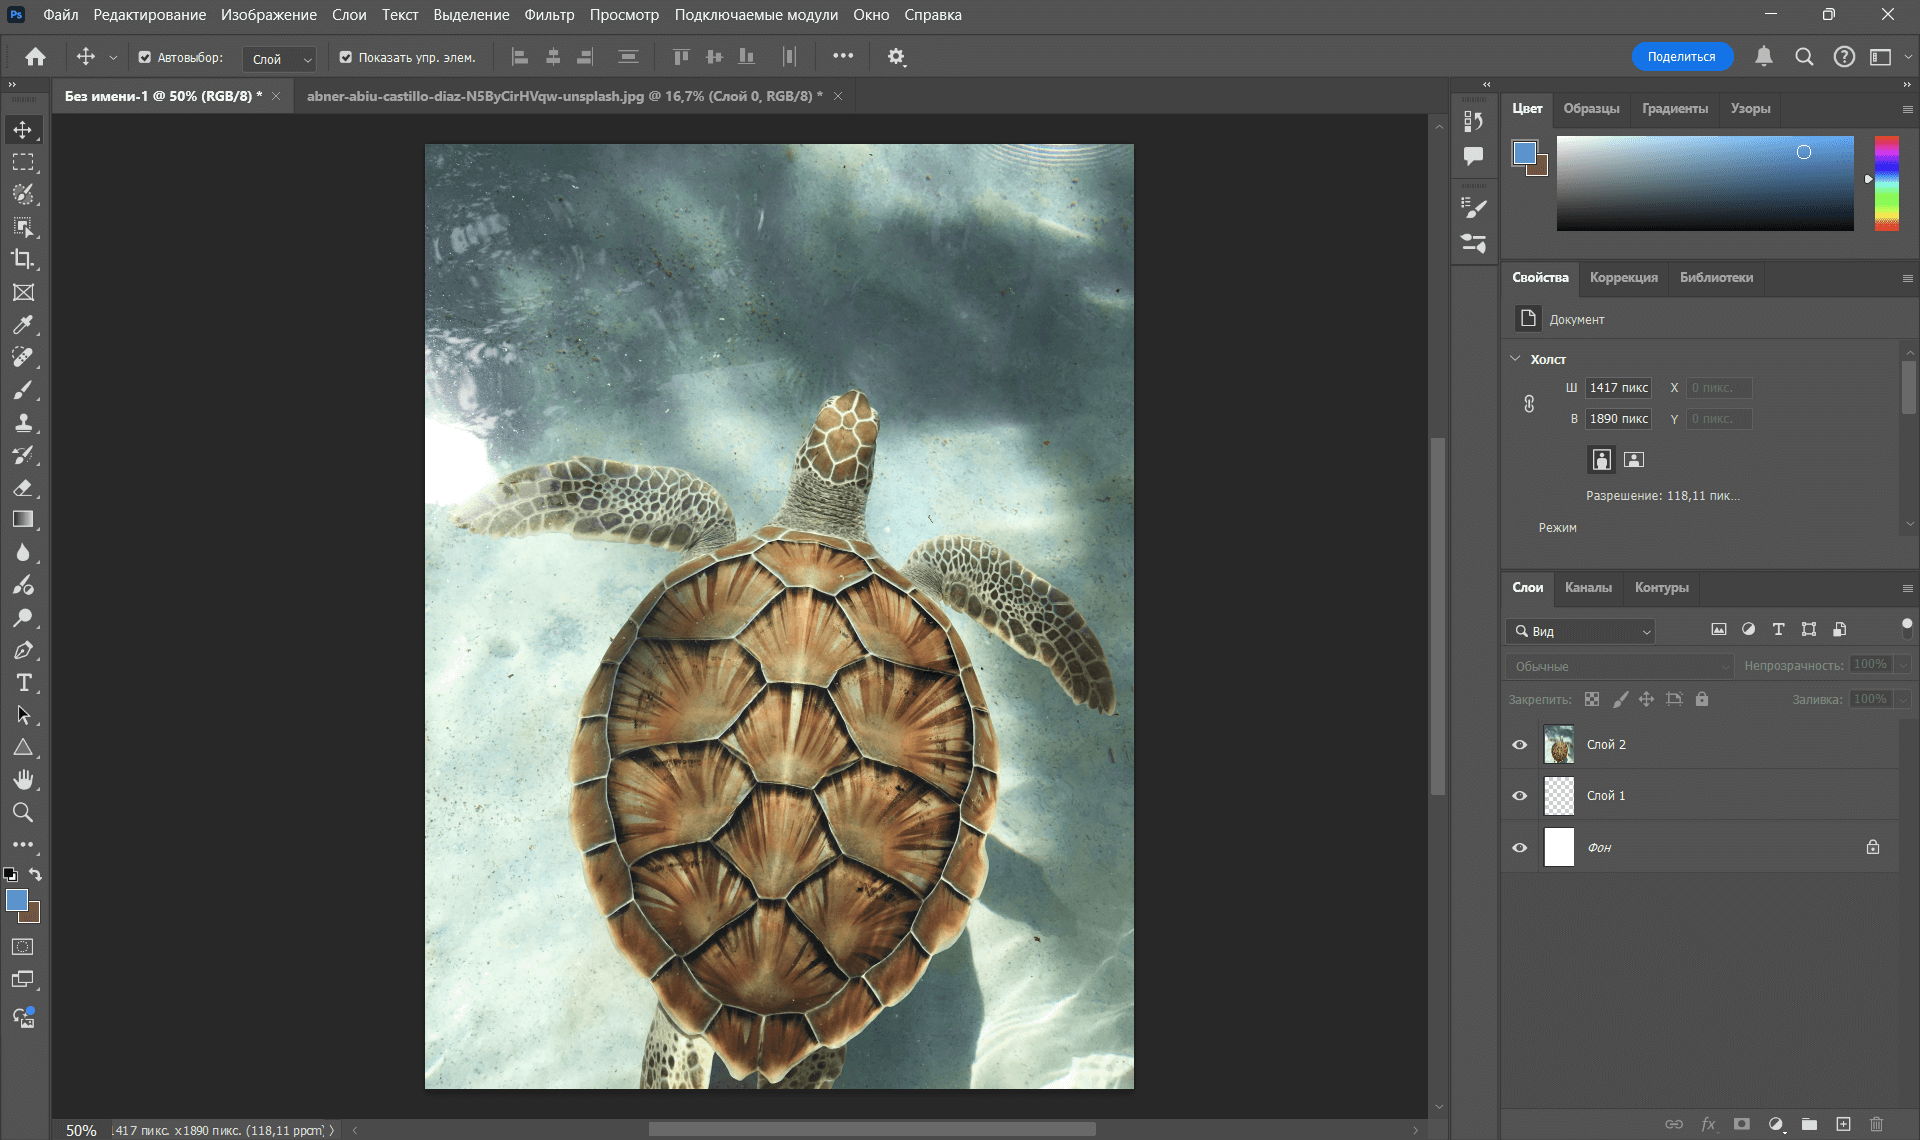
Task: Collapse the Холст section
Action: tap(1516, 358)
